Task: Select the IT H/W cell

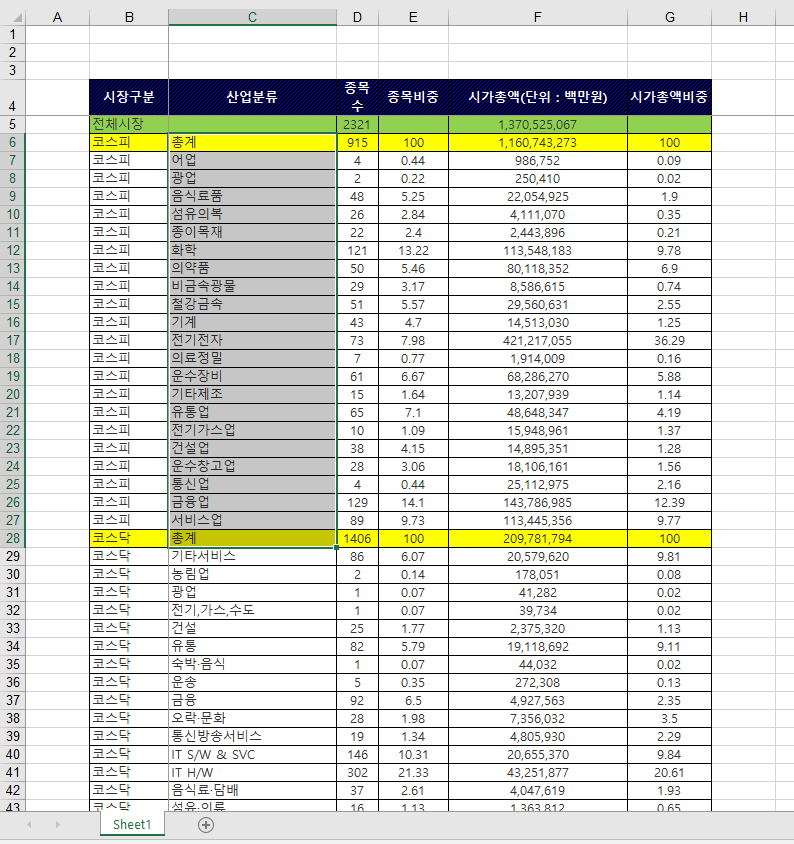Action: coord(252,772)
